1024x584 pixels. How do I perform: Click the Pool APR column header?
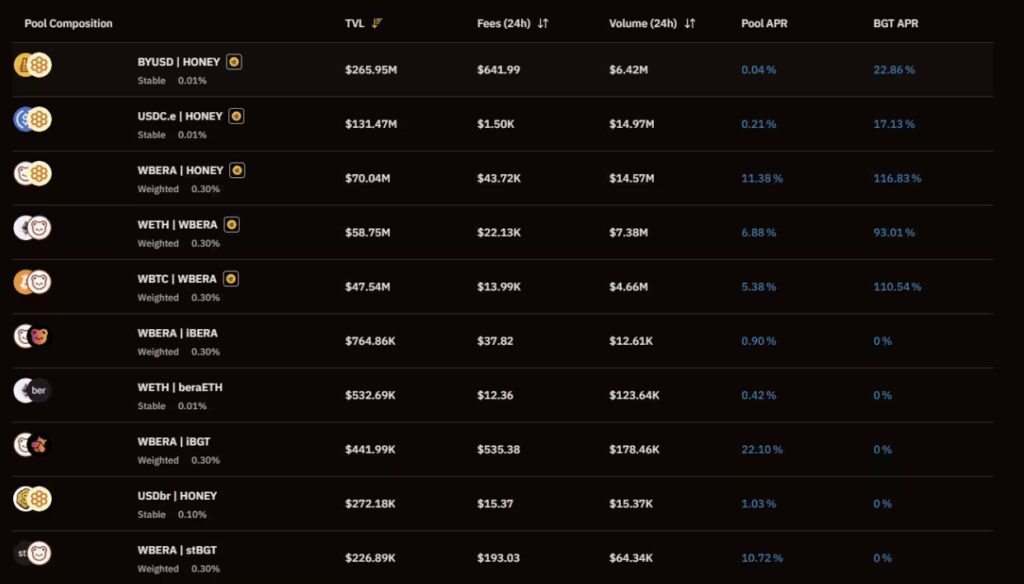tap(764, 23)
